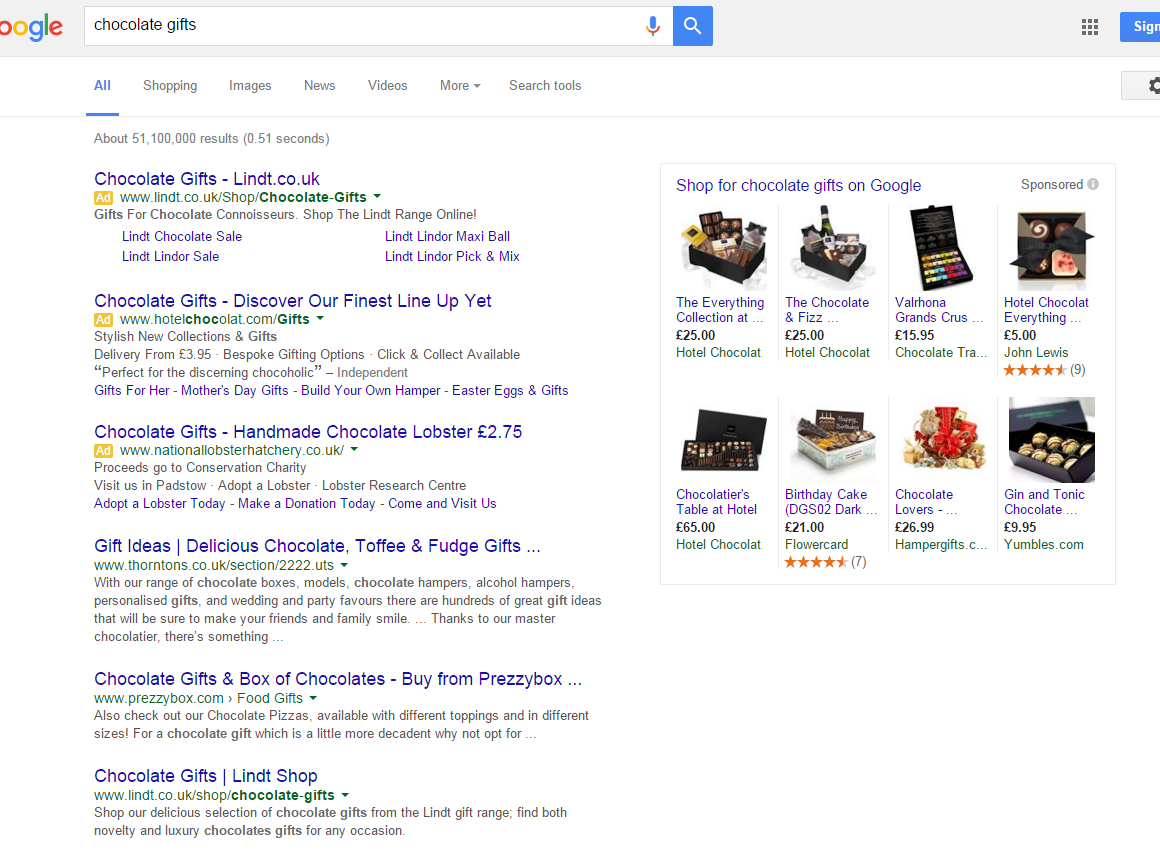This screenshot has height=854, width=1160.
Task: Switch to the Images tab
Action: [x=250, y=86]
